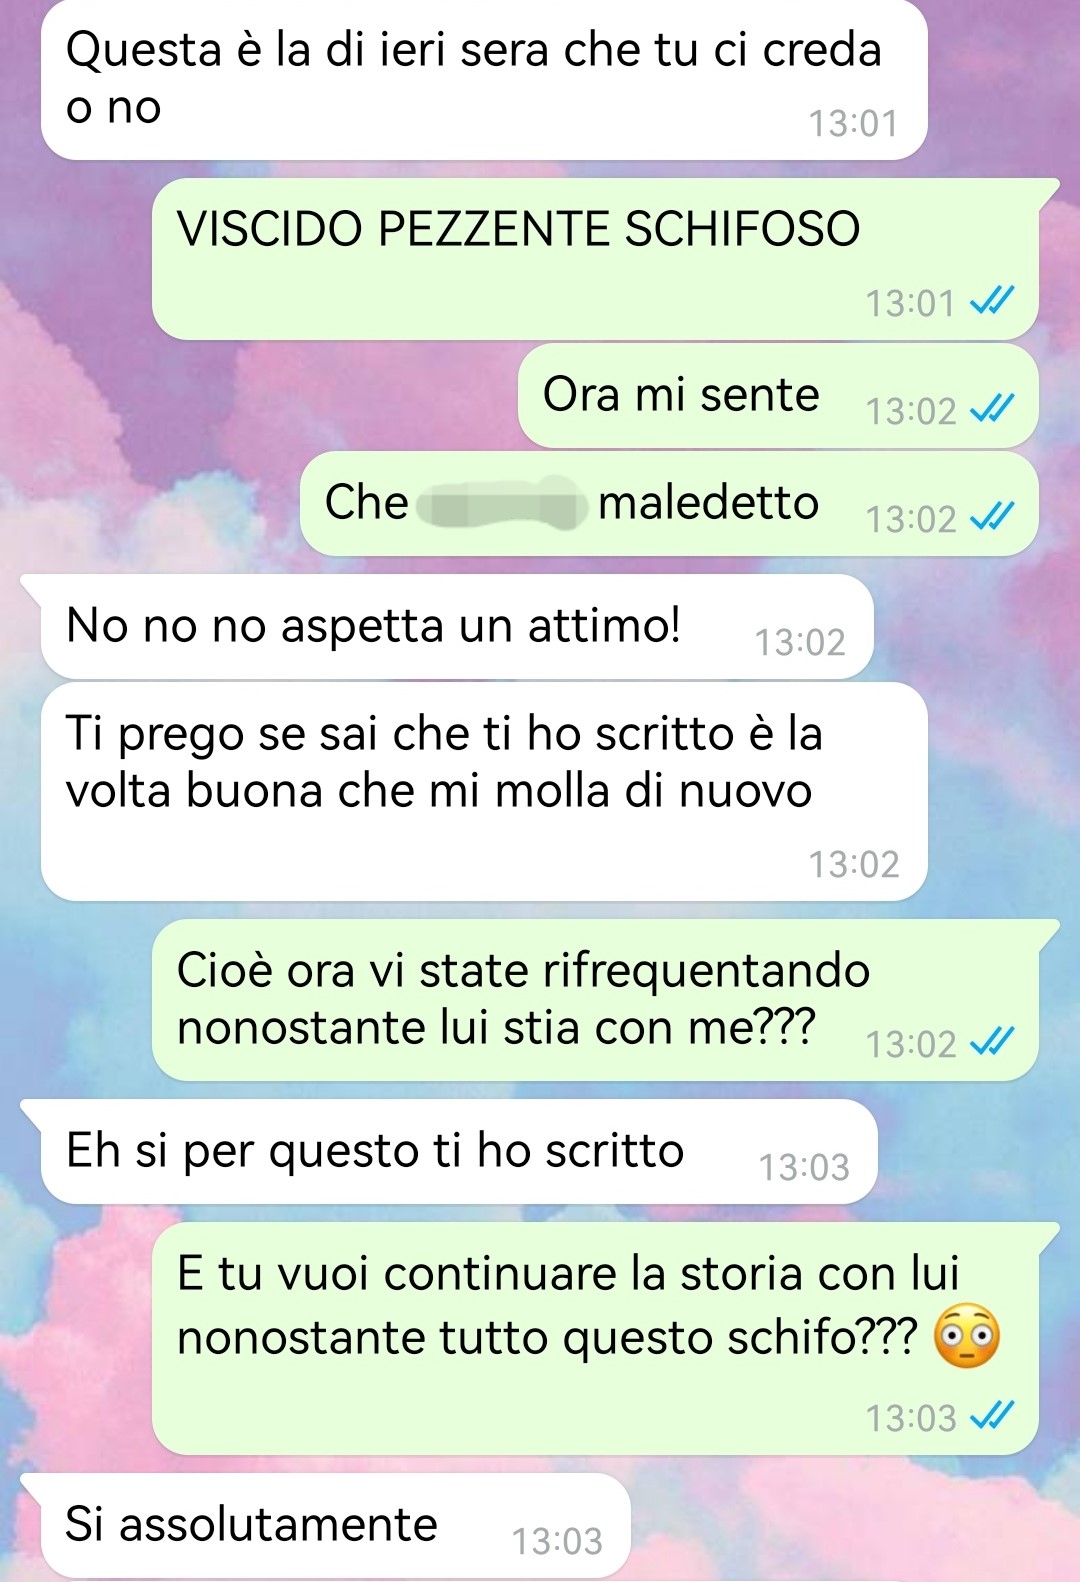Tap the flushed face emoji

966,1336
